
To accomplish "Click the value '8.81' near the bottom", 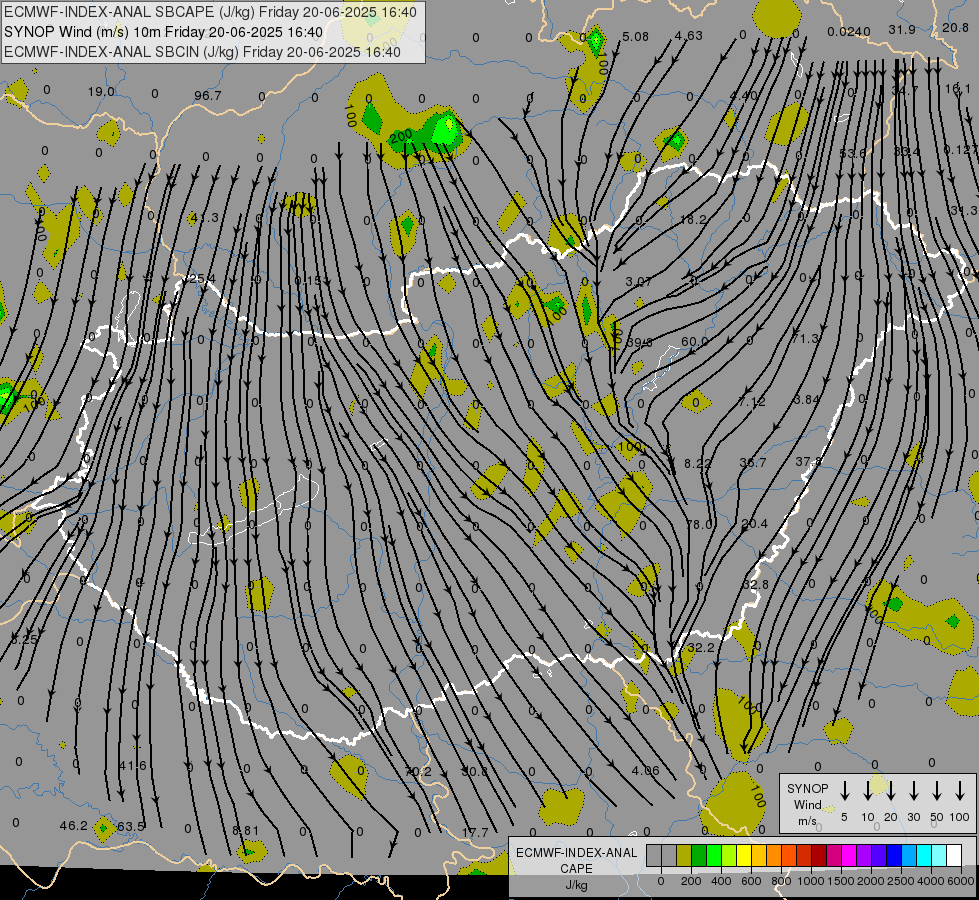I will tap(245, 831).
